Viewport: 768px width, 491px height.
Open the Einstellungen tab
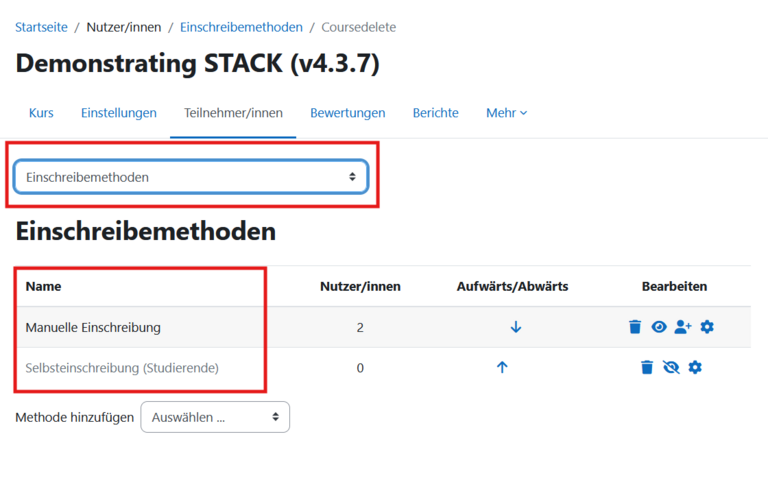[x=119, y=113]
